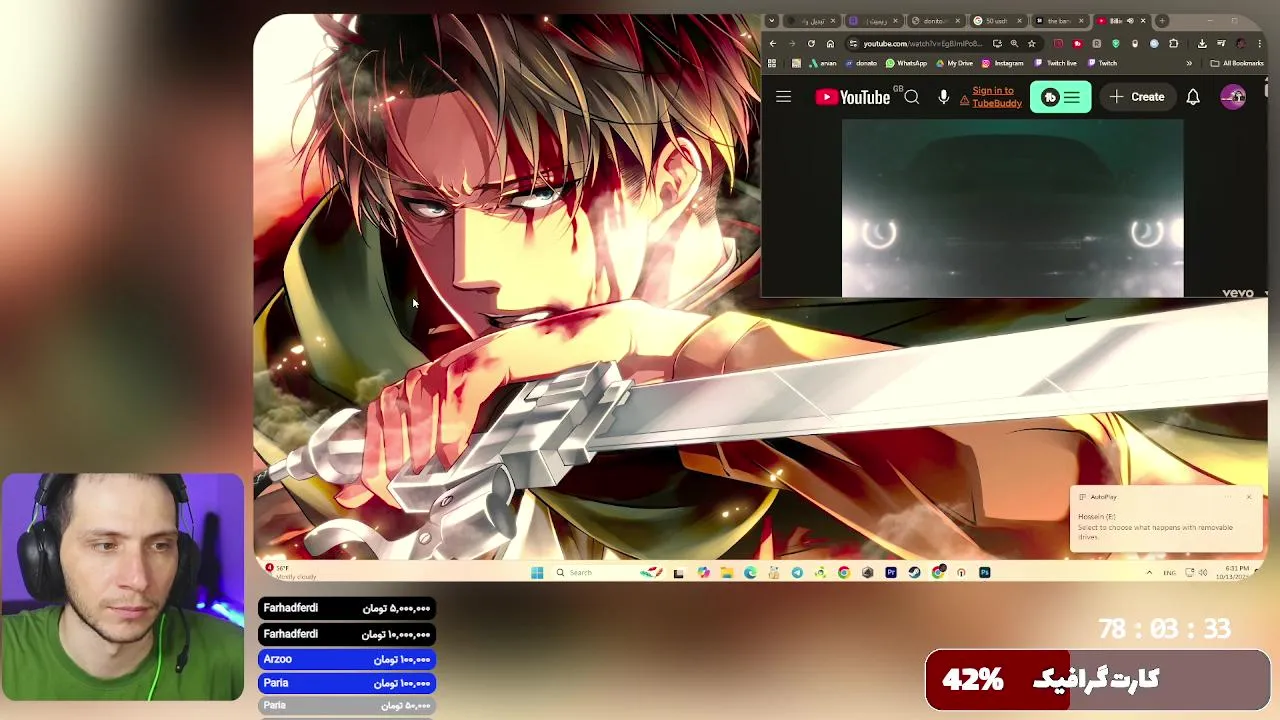The width and height of the screenshot is (1280, 720).
Task: Click the loading YouTube video player
Action: click(x=1012, y=208)
